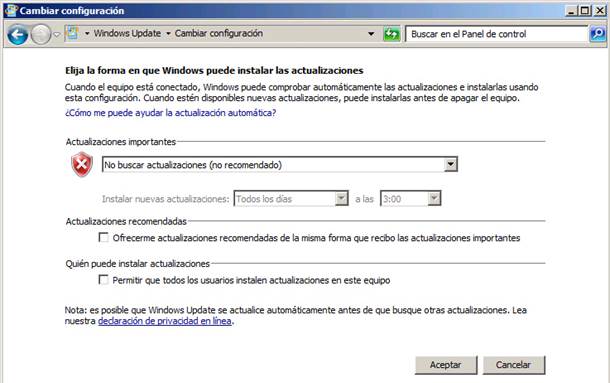Open the Windows Update breadcrumb
Screen dimensions: 610x383
coord(127,33)
